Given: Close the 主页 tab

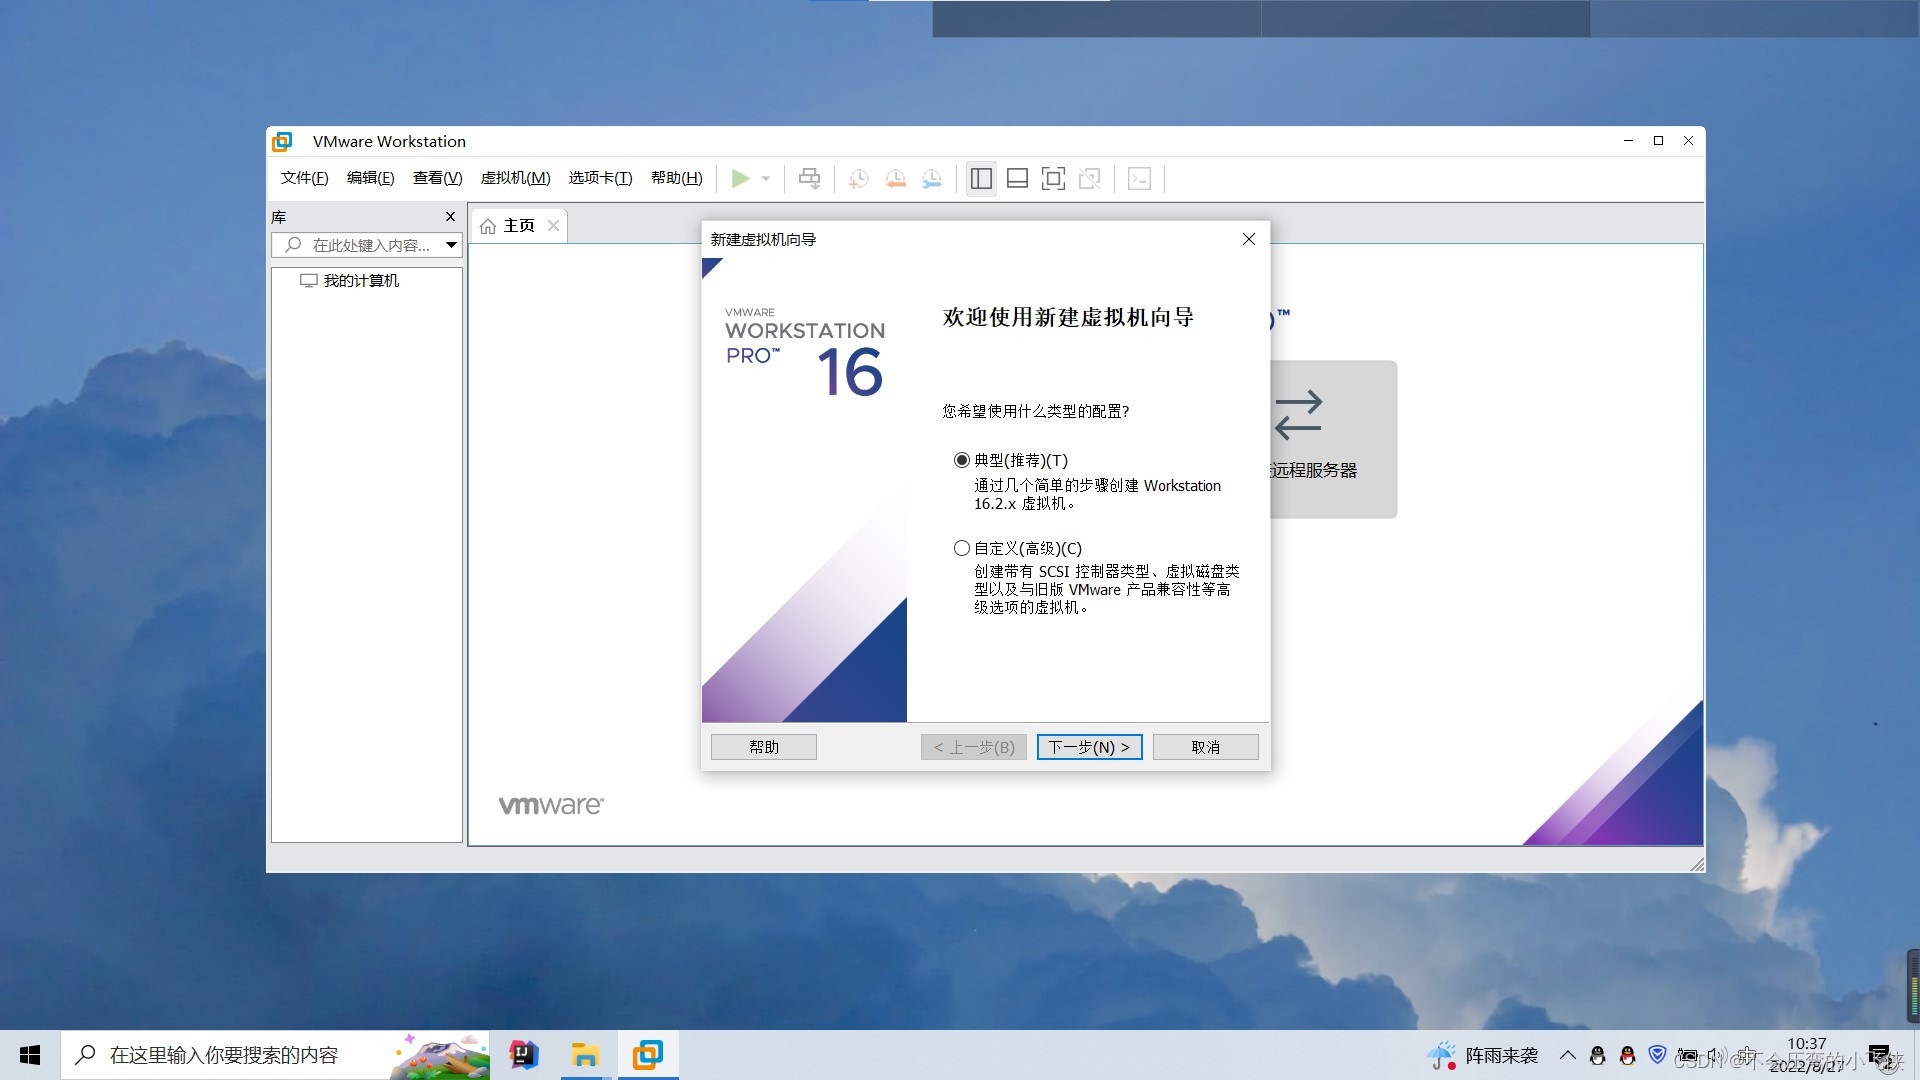Looking at the screenshot, I should pos(553,226).
